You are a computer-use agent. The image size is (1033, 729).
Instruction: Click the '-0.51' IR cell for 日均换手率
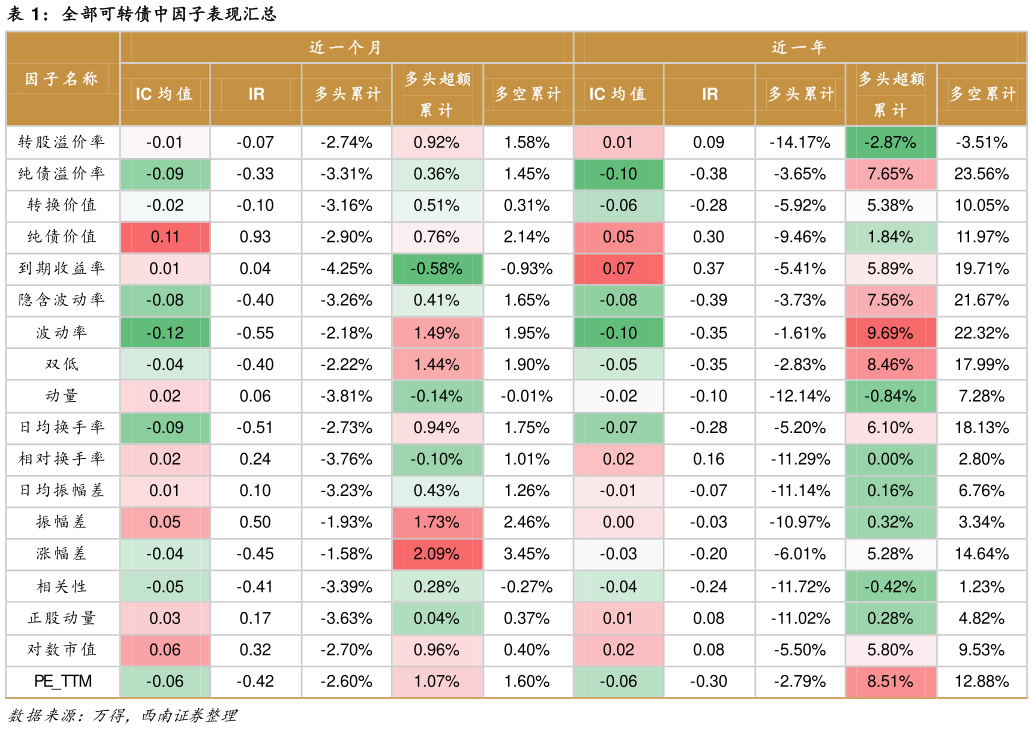point(256,428)
